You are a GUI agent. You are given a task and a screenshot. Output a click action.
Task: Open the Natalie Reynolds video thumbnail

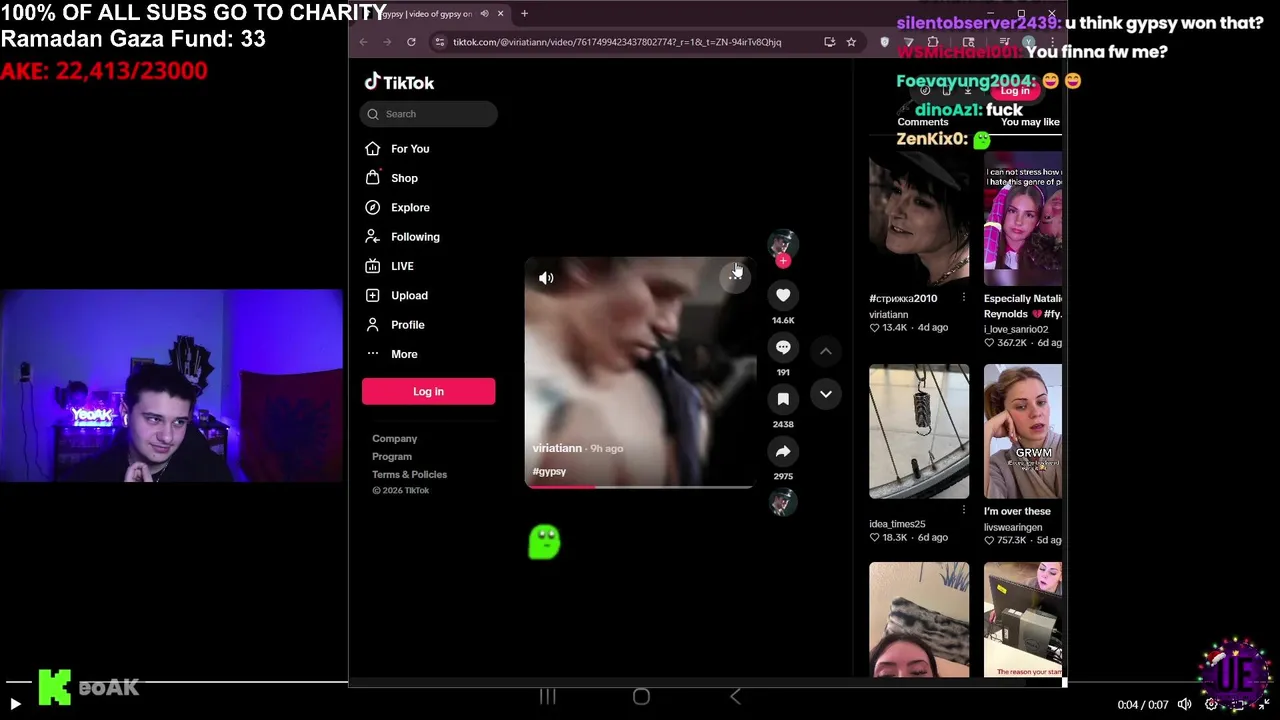1023,218
